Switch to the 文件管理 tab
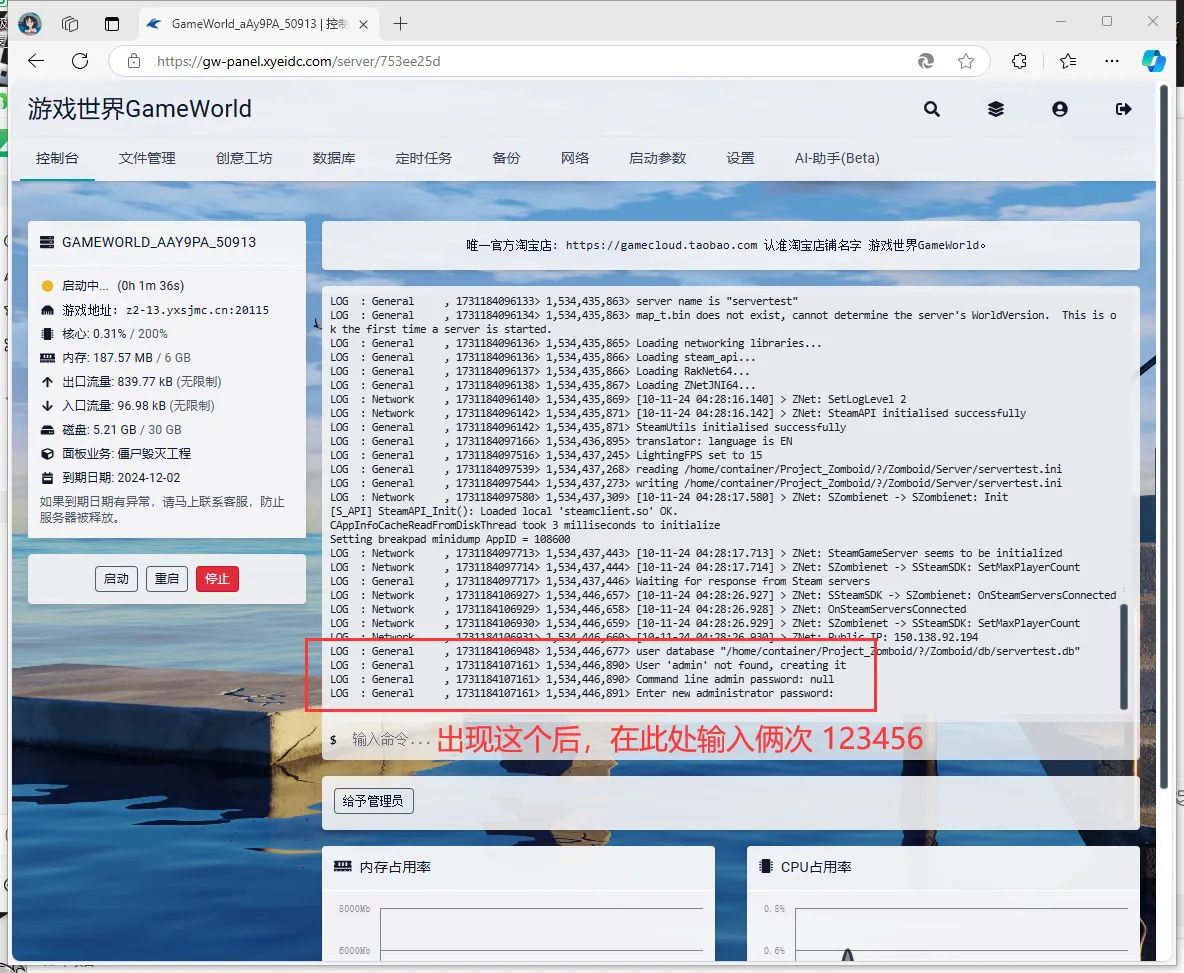Viewport: 1184px width, 973px height. point(147,158)
